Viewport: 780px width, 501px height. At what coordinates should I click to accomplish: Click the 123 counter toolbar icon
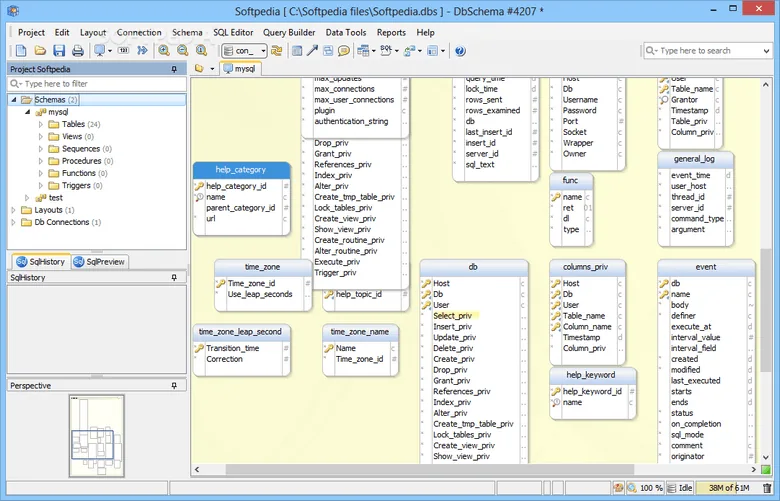[123, 51]
